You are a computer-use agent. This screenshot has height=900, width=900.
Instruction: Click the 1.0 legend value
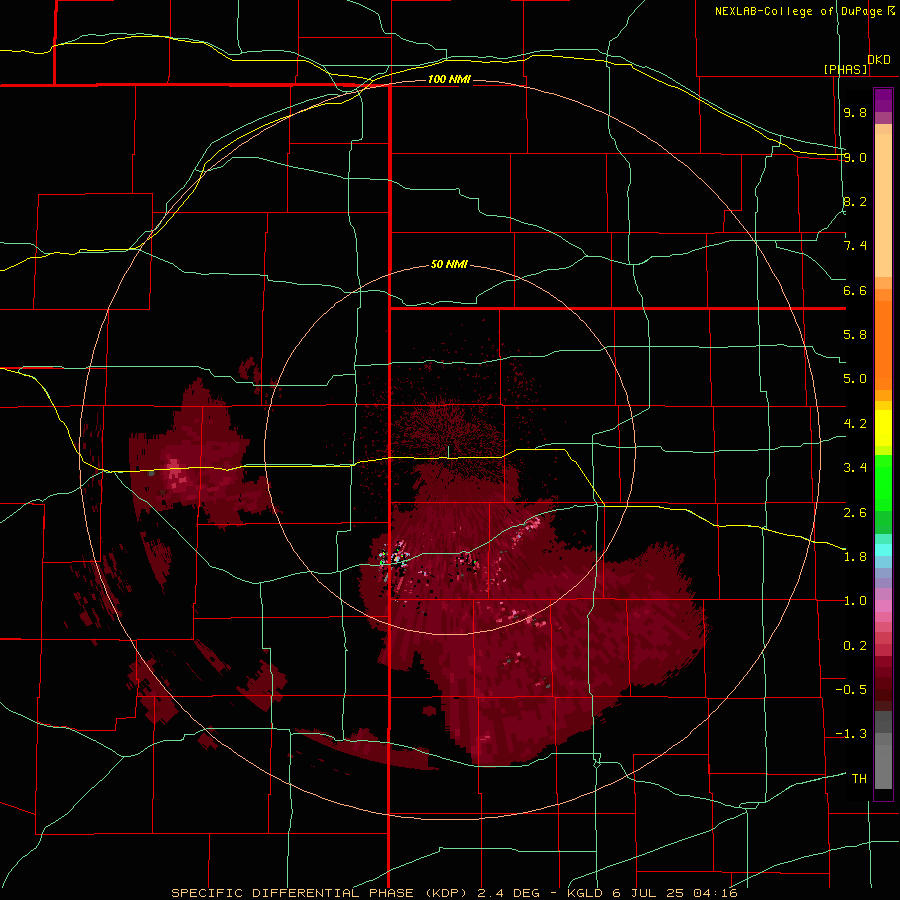[855, 601]
